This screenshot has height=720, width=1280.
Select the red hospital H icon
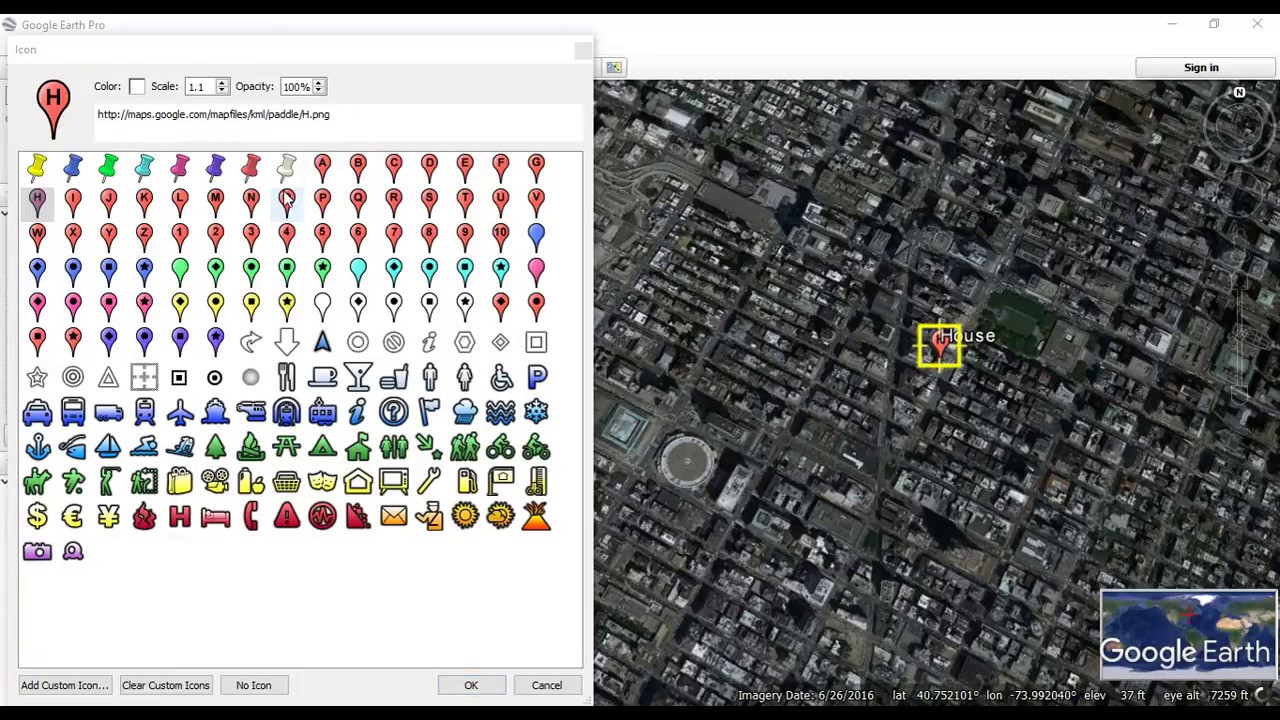click(x=180, y=517)
